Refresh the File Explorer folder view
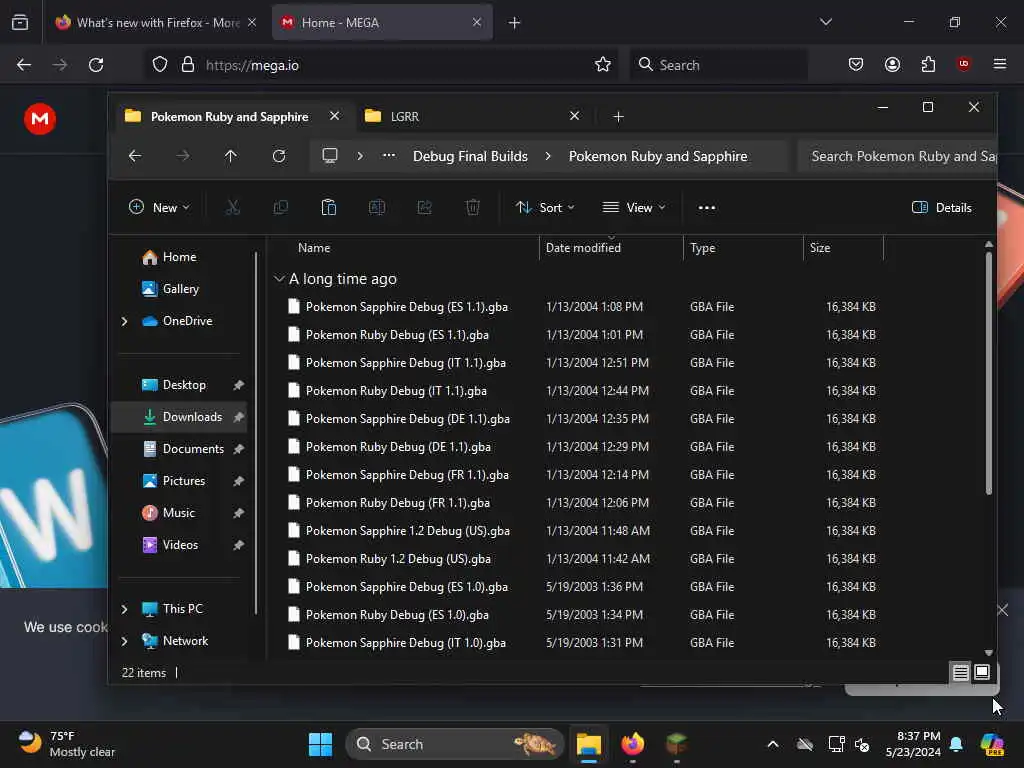1024x768 pixels. pos(279,156)
